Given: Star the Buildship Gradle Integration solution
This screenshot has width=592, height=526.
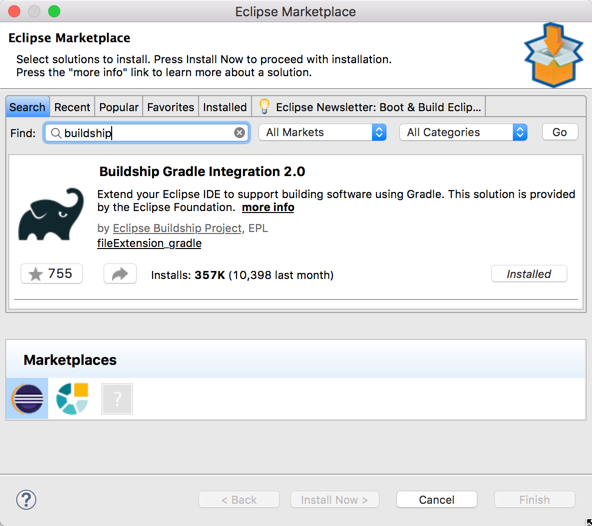Looking at the screenshot, I should (x=51, y=274).
